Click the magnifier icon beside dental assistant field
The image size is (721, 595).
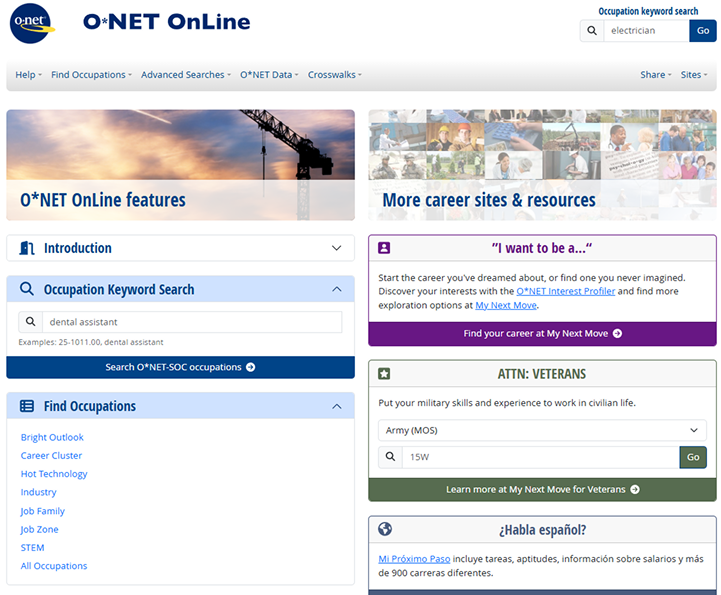pos(30,322)
